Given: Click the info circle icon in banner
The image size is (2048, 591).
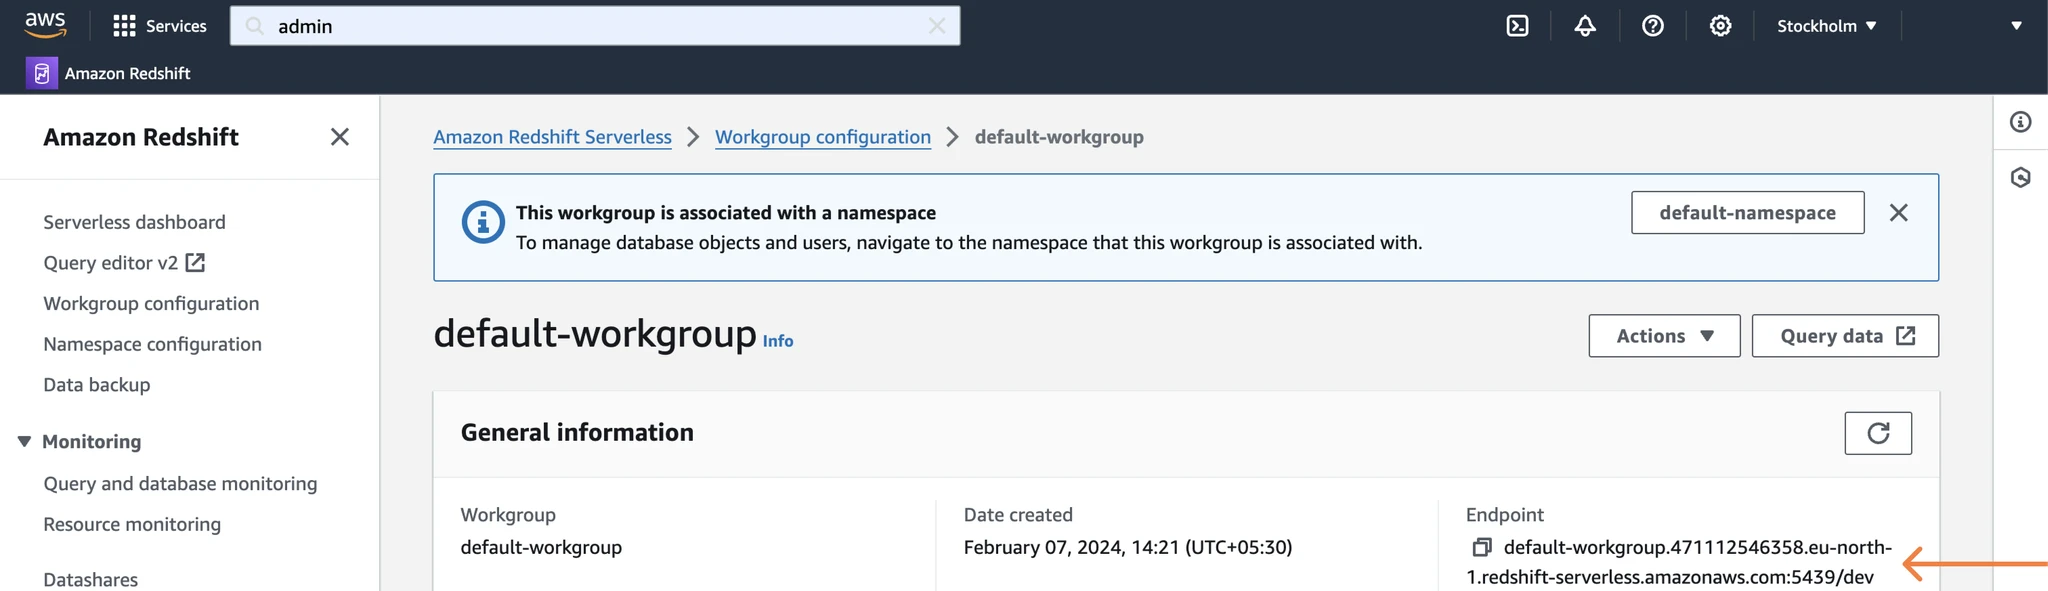Looking at the screenshot, I should [483, 222].
